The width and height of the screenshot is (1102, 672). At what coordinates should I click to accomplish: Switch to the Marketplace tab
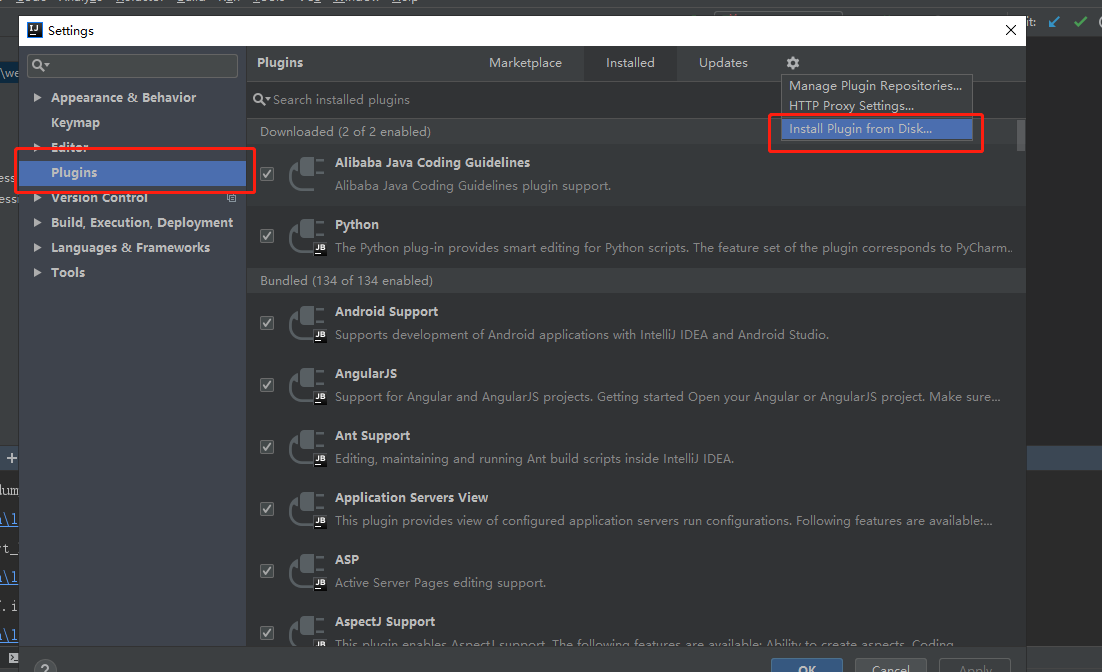525,63
